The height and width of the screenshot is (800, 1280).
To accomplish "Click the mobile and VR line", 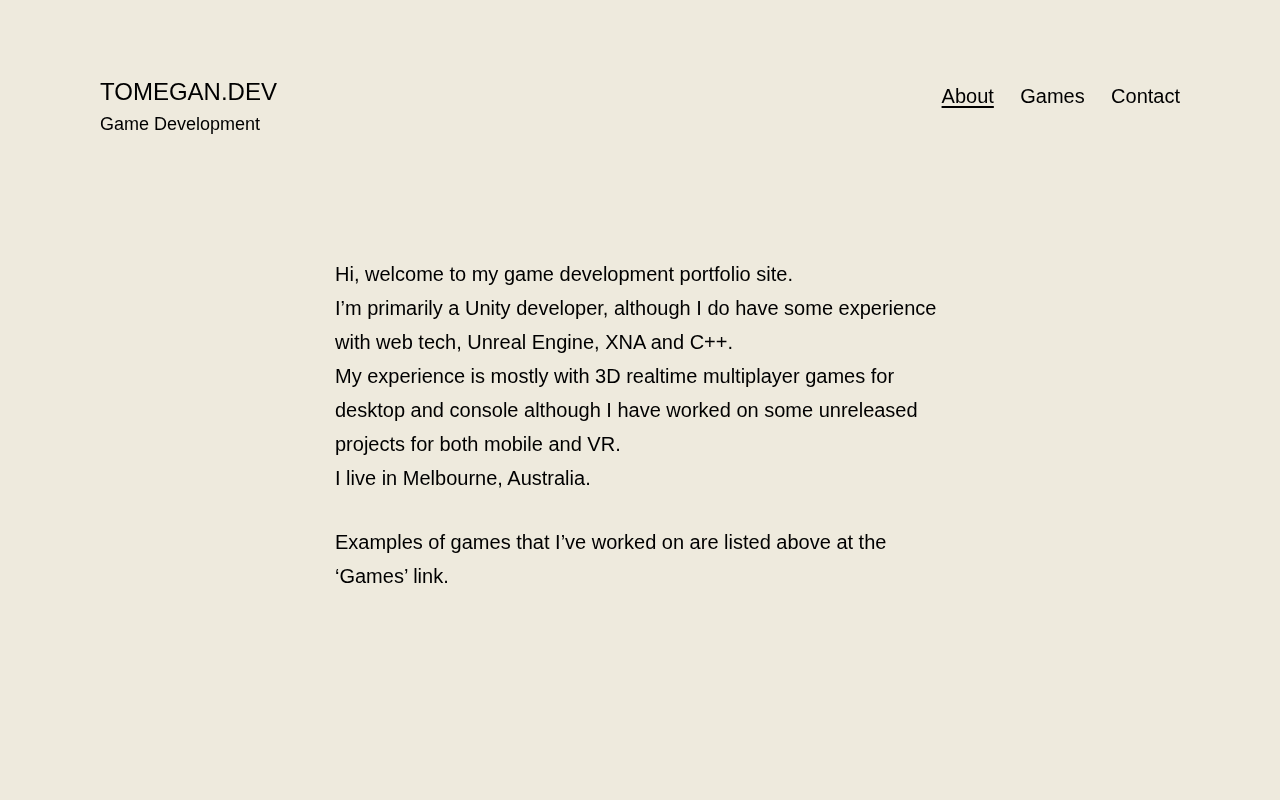I will 478,444.
